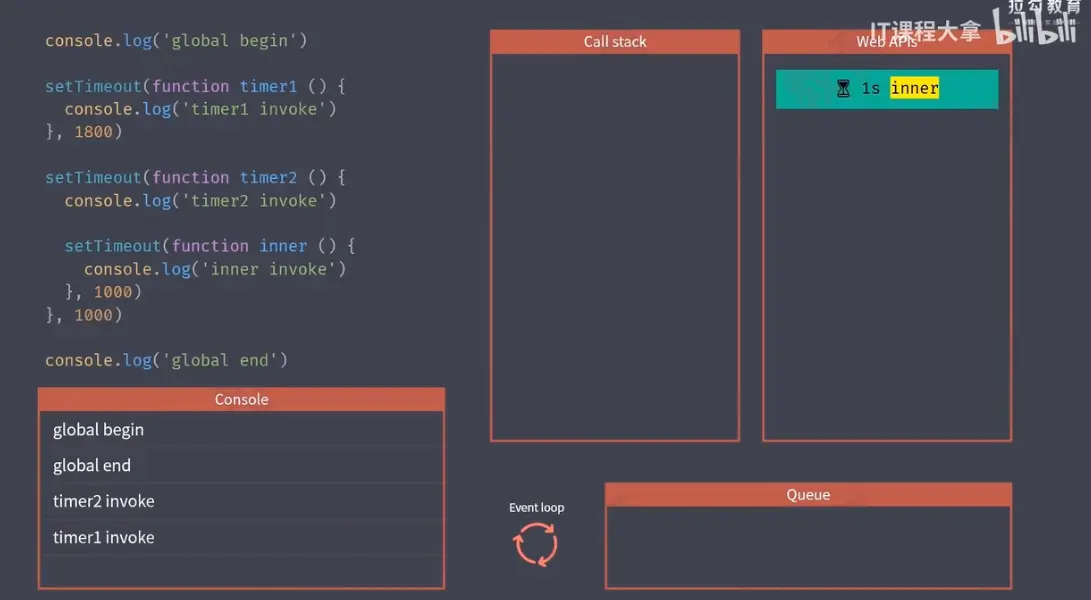
Task: Click the code line console.log('inner invoke')
Action: [215, 269]
